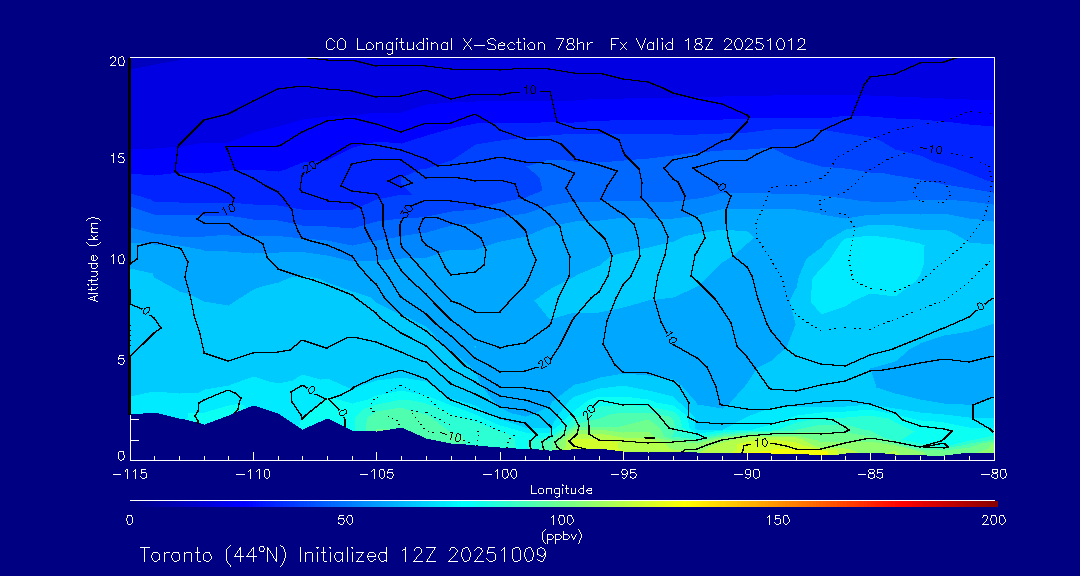Click the '(ppbv)' units label
The image size is (1080, 576).
click(x=561, y=536)
